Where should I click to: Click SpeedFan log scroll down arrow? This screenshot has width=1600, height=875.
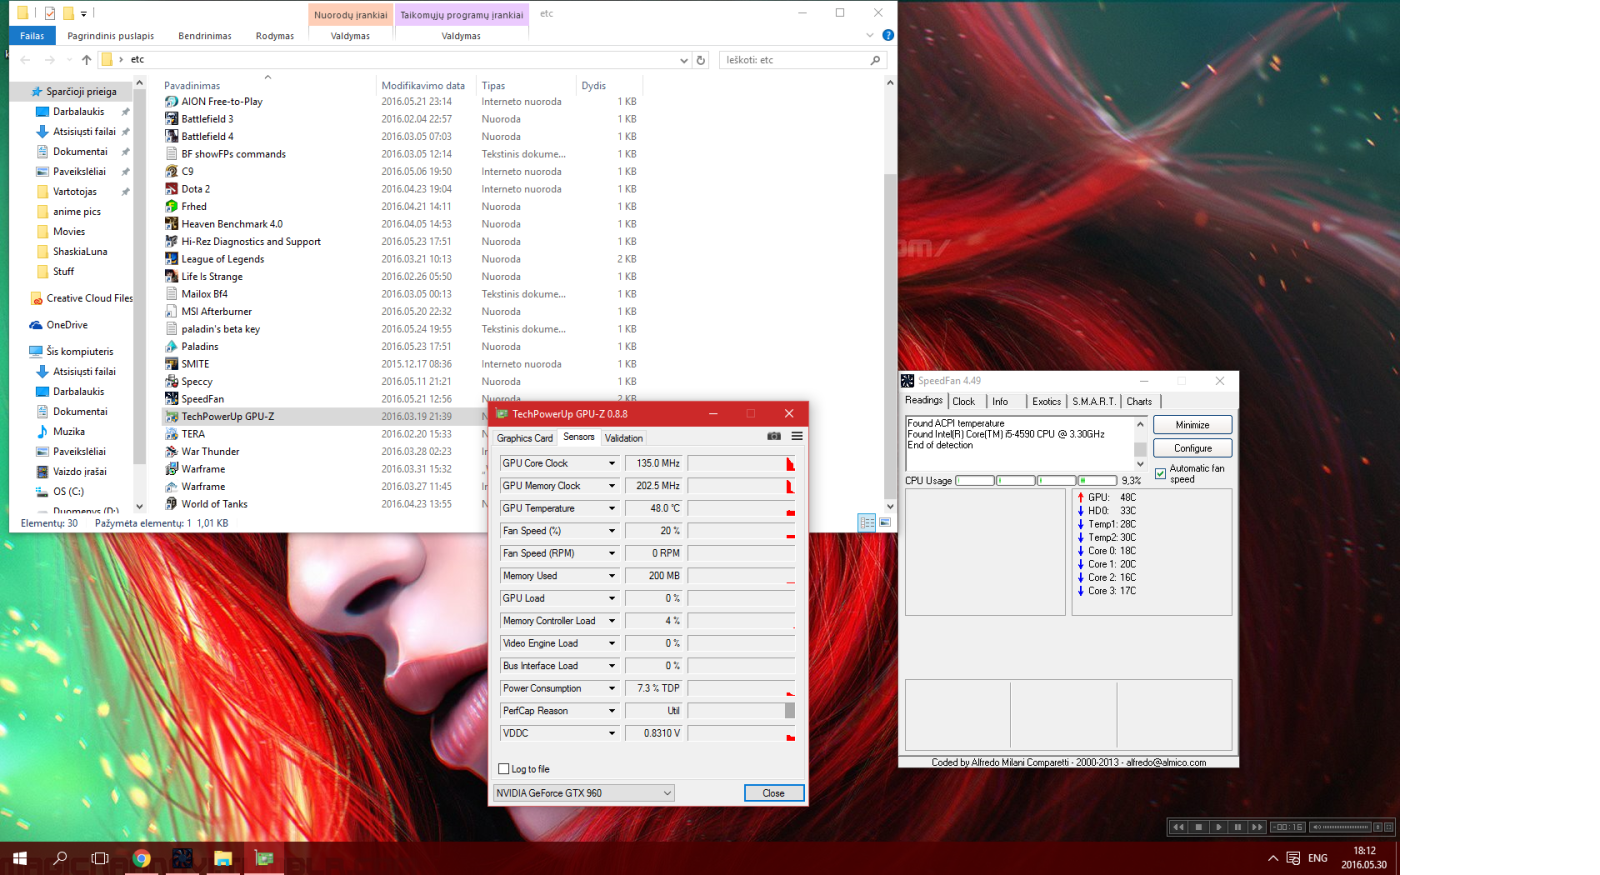[1140, 464]
